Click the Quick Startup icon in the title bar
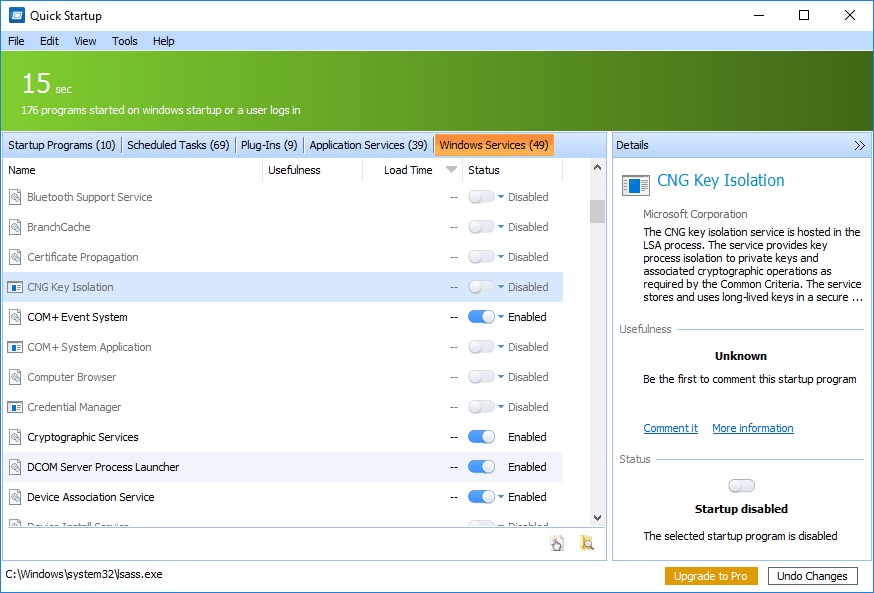This screenshot has height=593, width=874. [x=15, y=15]
